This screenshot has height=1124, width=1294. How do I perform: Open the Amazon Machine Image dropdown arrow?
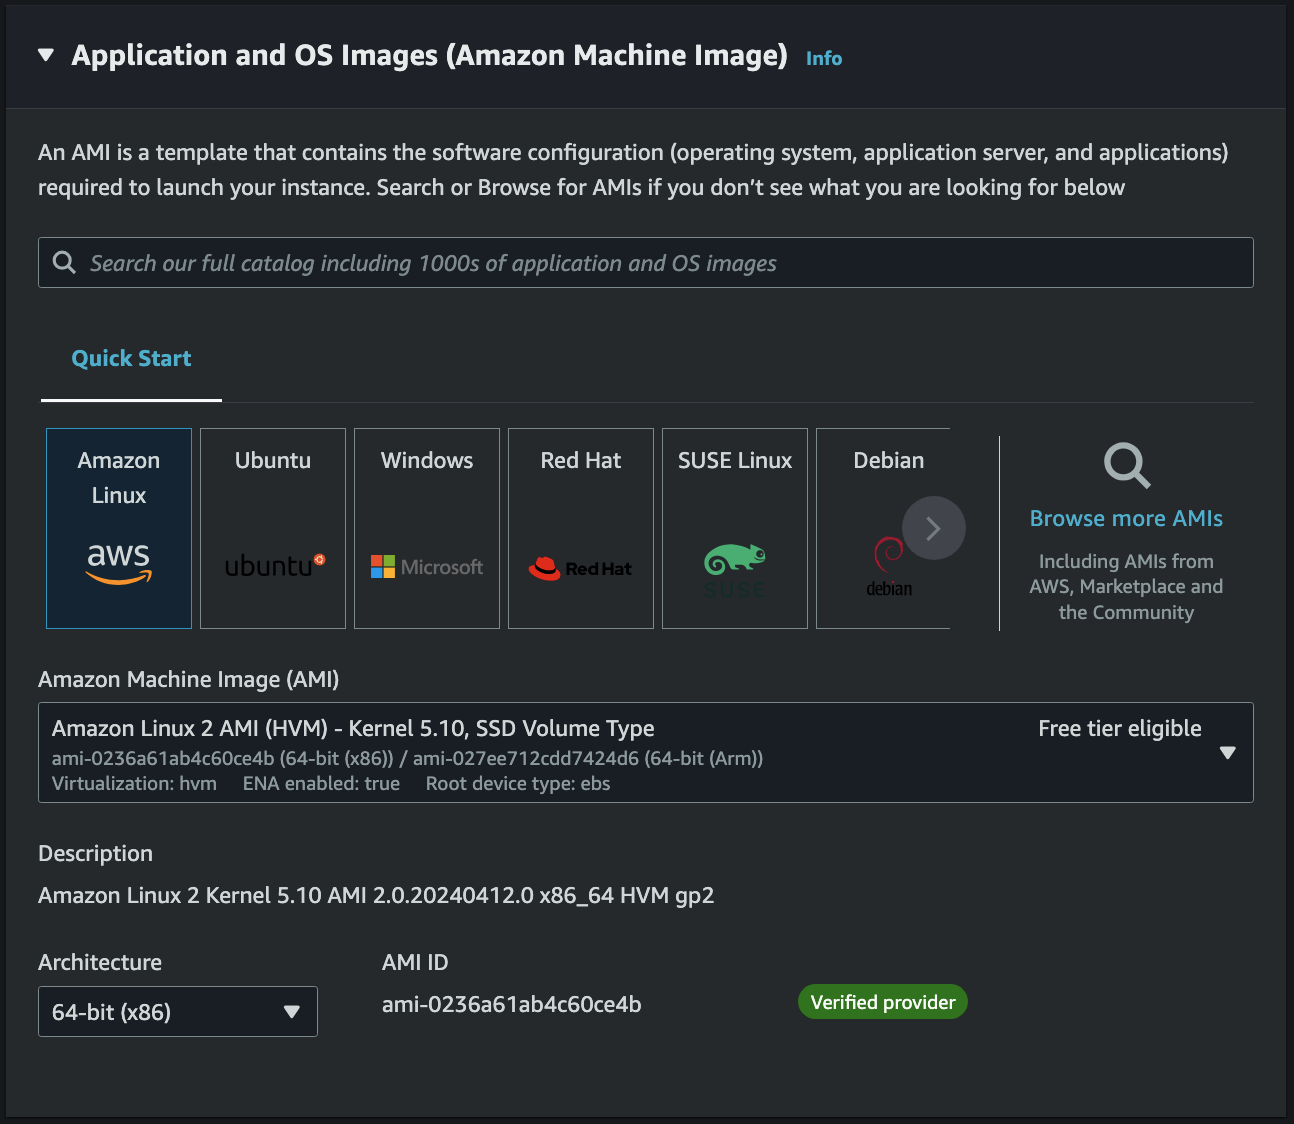[1227, 753]
